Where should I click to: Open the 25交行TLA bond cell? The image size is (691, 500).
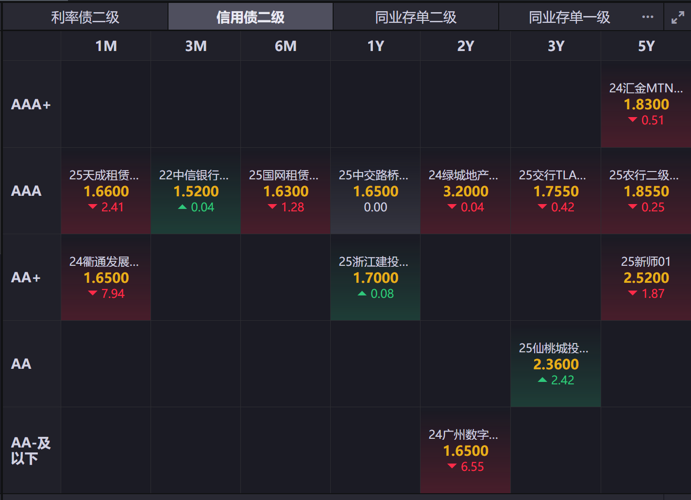(556, 191)
